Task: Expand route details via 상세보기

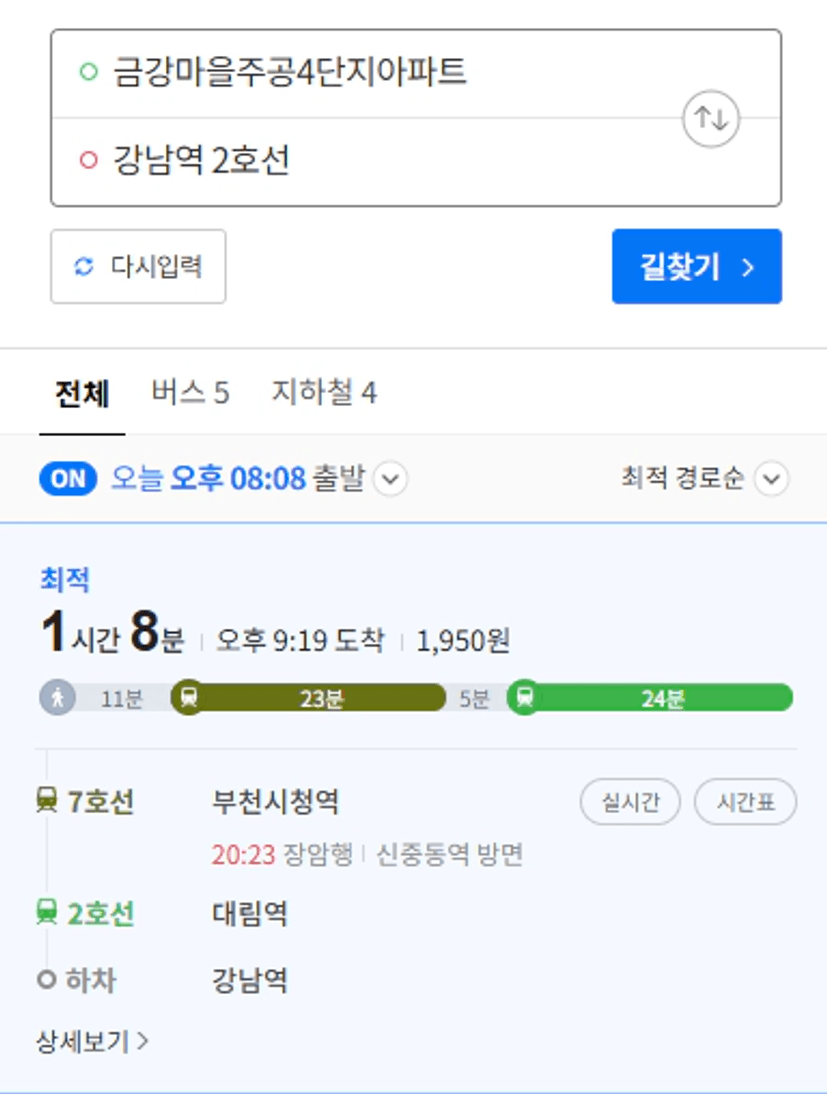Action: [x=92, y=1042]
